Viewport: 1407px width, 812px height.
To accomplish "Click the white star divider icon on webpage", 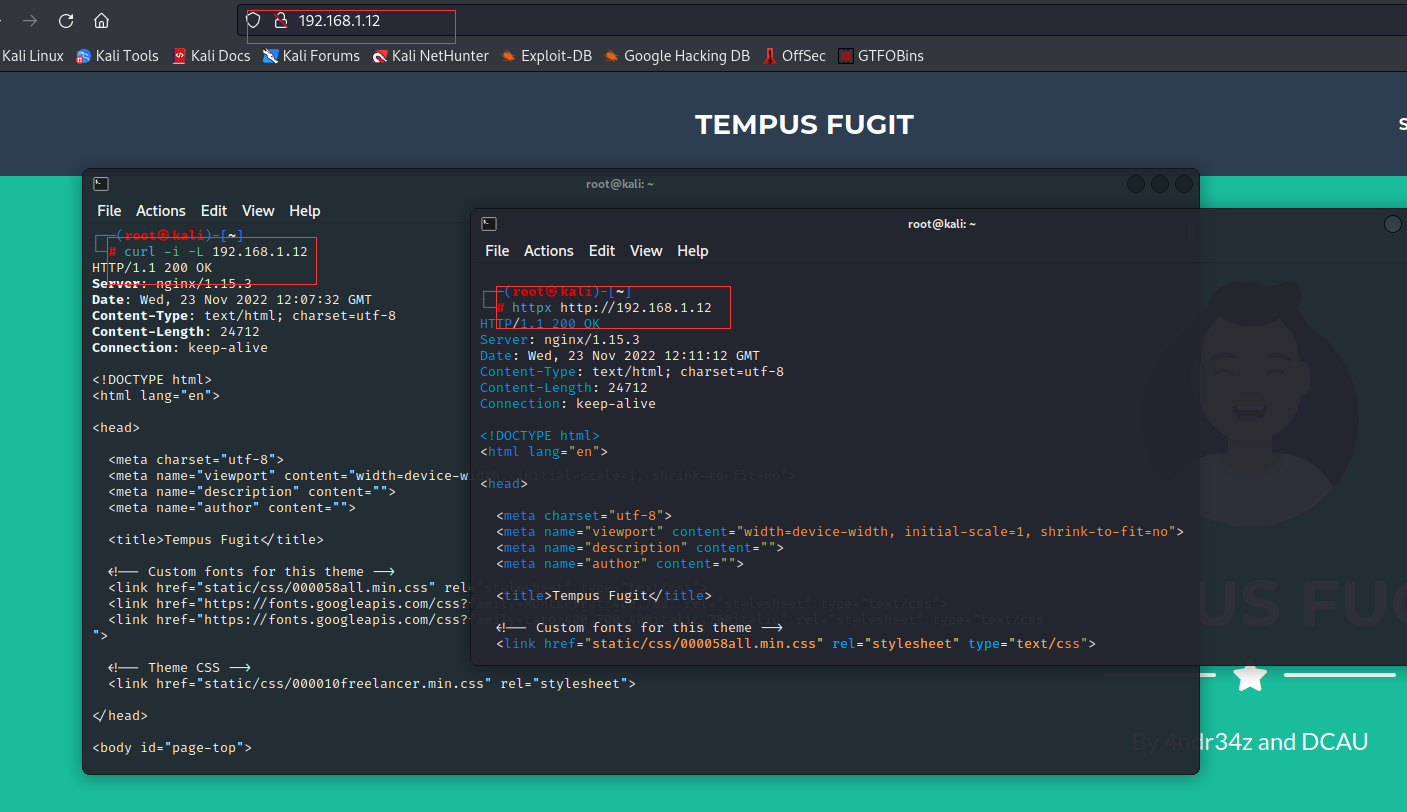I will pos(1250,676).
